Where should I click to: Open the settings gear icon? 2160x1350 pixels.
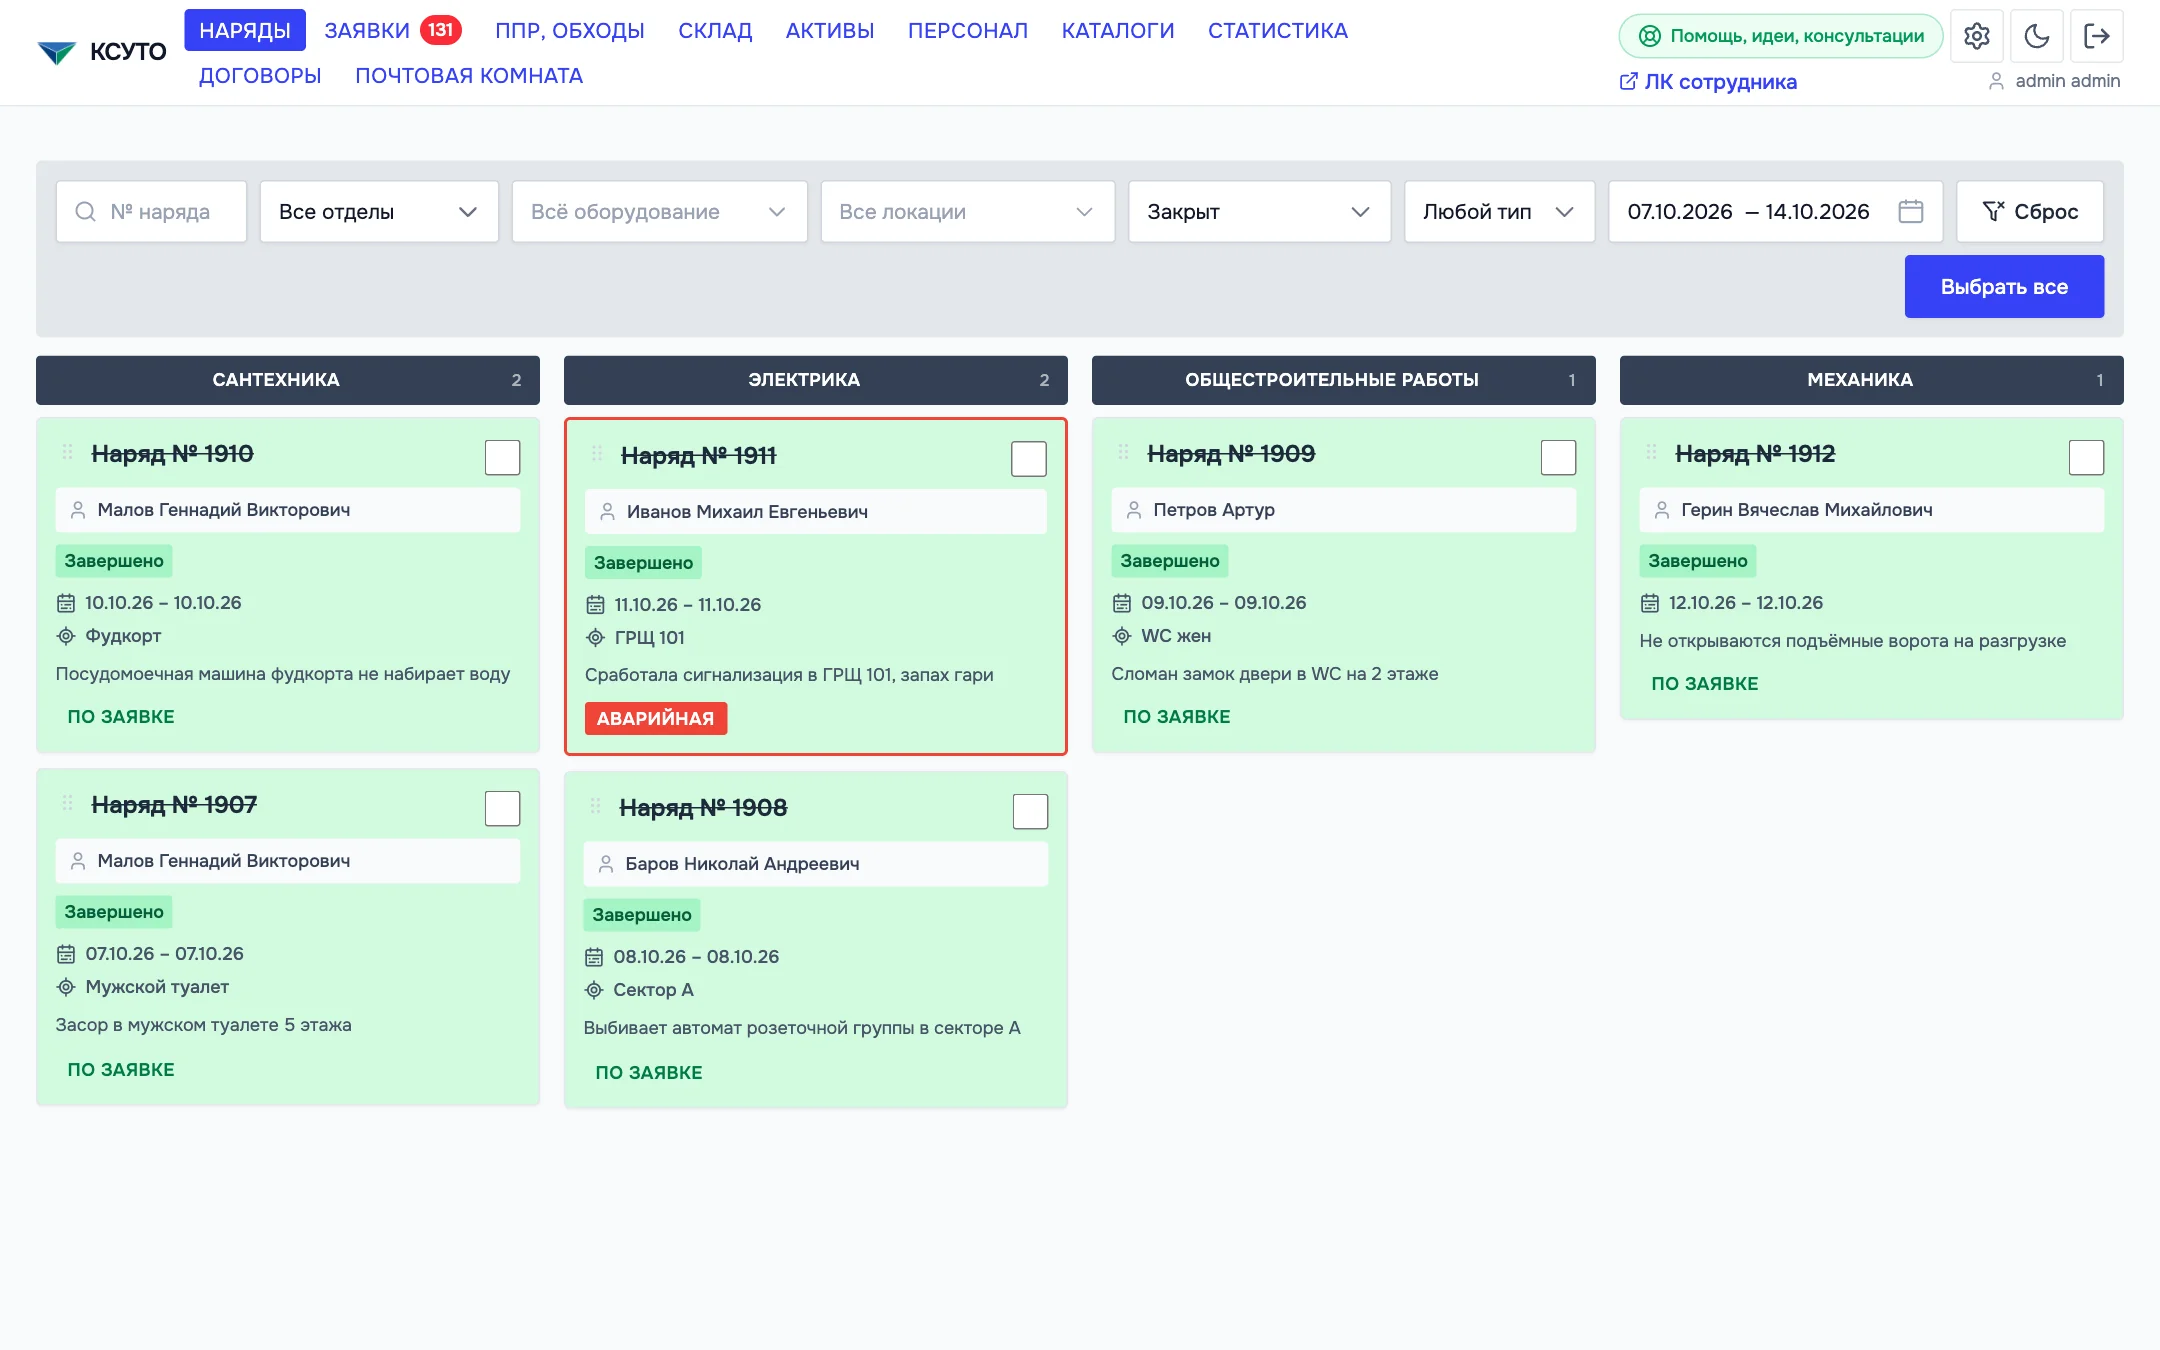point(1976,36)
